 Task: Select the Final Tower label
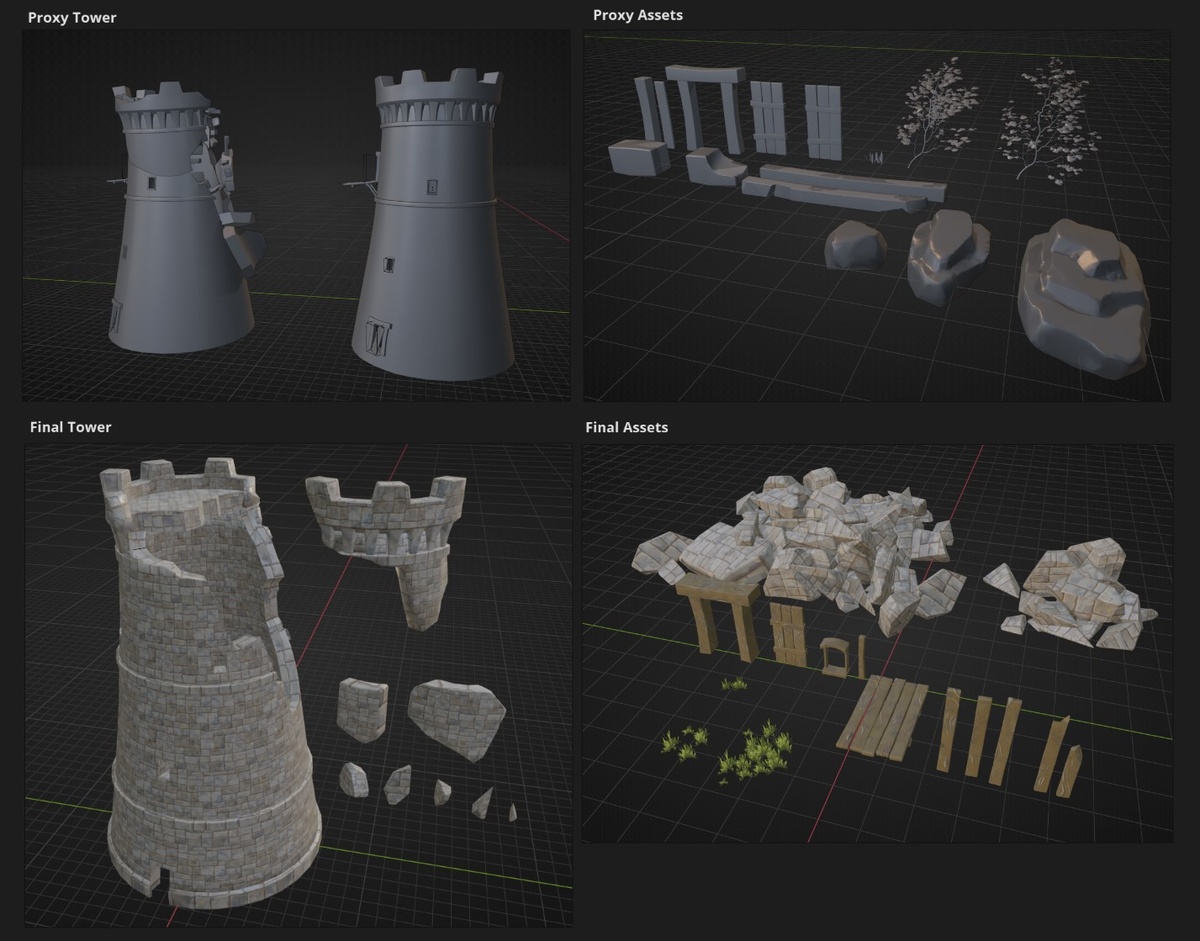[71, 427]
